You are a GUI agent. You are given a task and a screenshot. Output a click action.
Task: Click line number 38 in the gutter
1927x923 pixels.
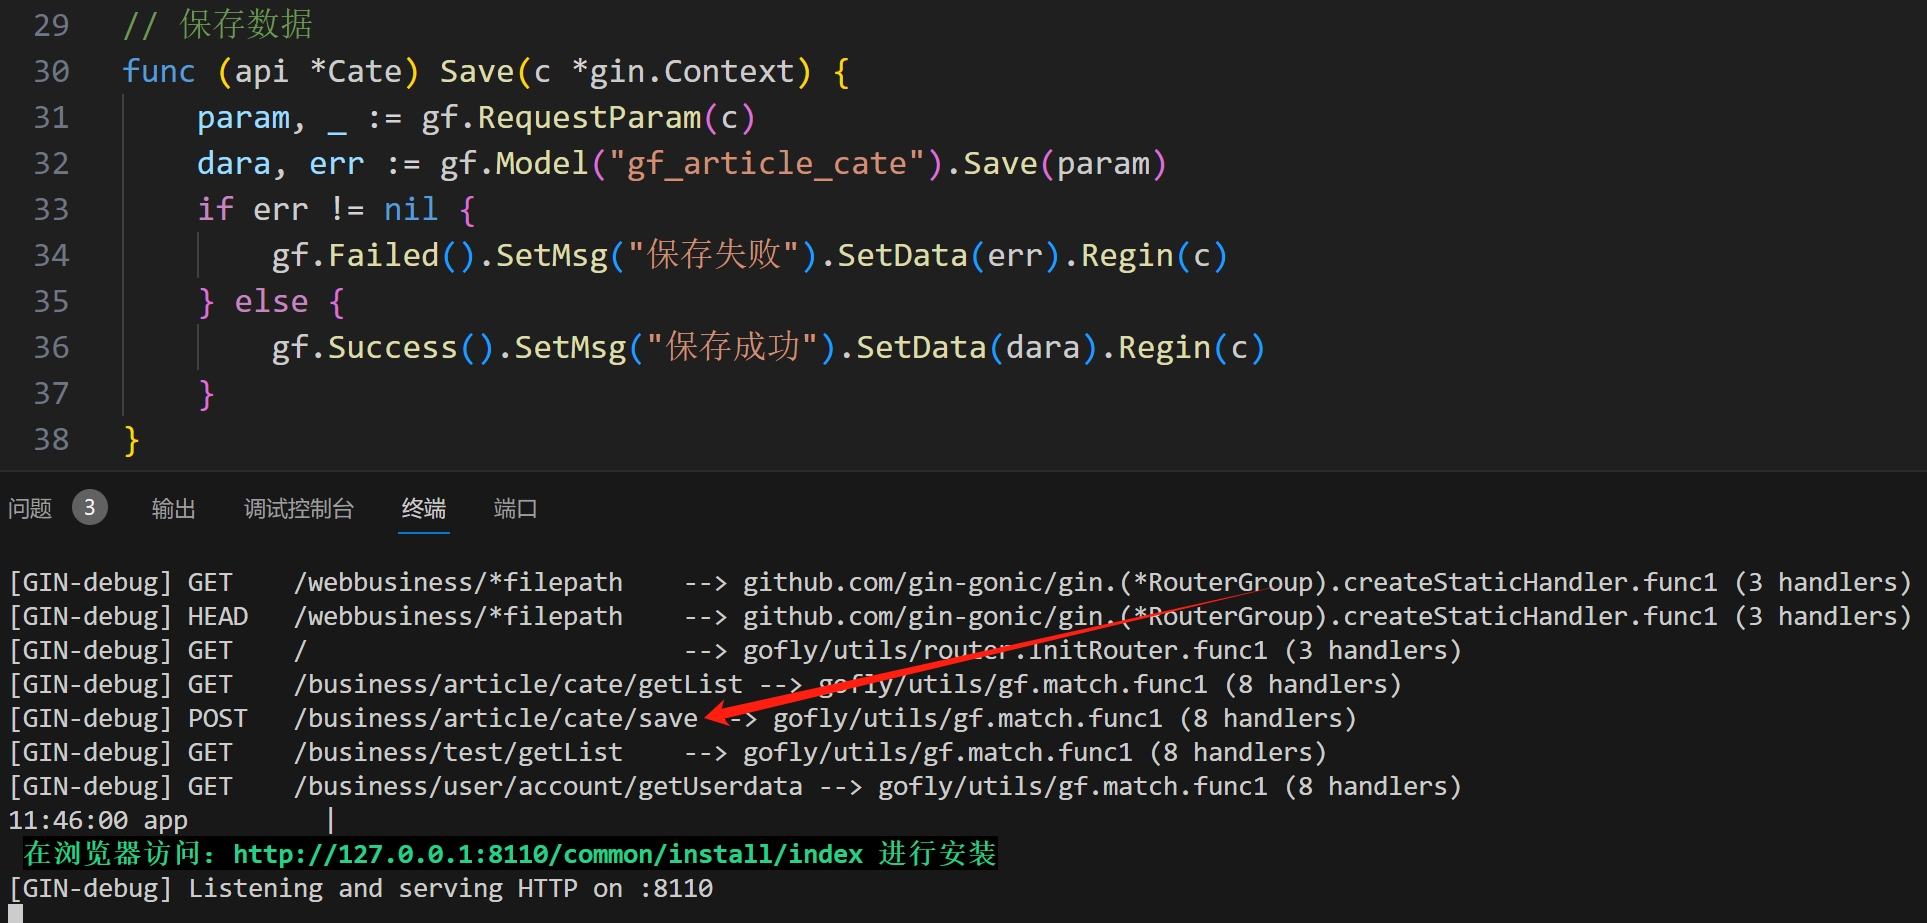click(x=51, y=440)
